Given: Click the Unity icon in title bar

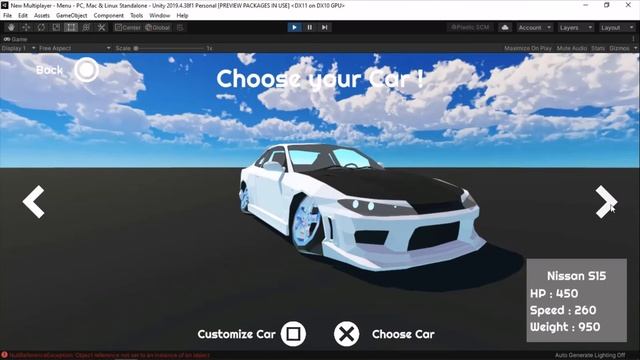Looking at the screenshot, I should tap(5, 5).
